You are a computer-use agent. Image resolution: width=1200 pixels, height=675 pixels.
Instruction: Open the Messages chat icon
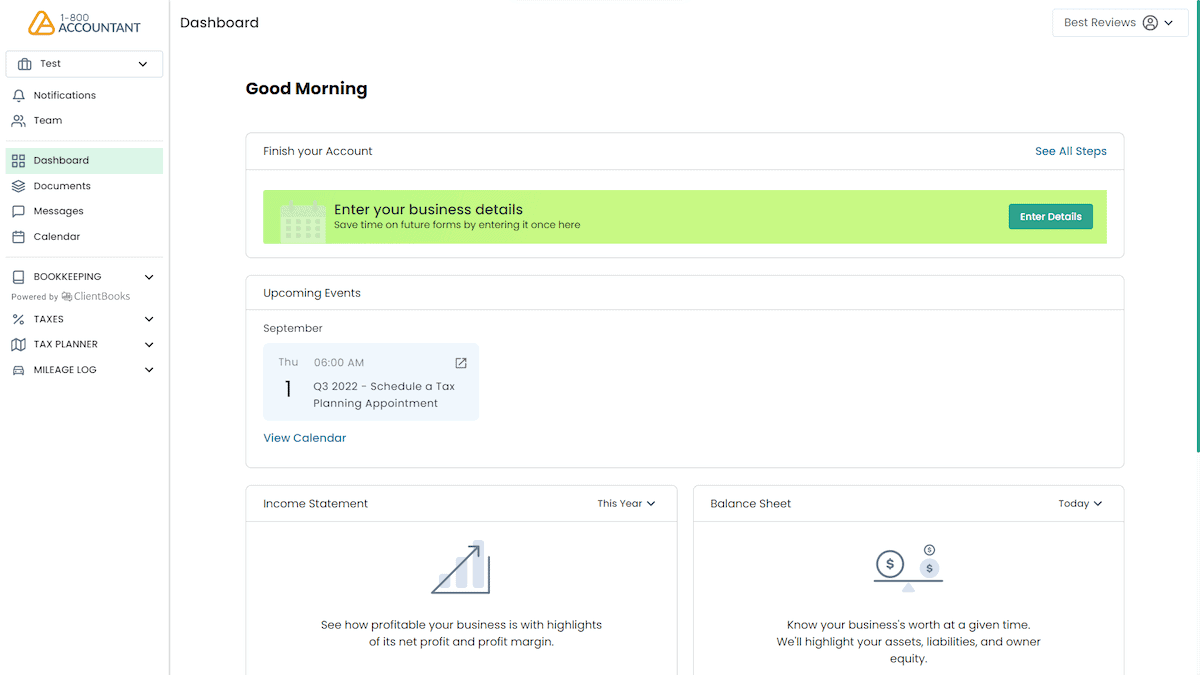18,211
